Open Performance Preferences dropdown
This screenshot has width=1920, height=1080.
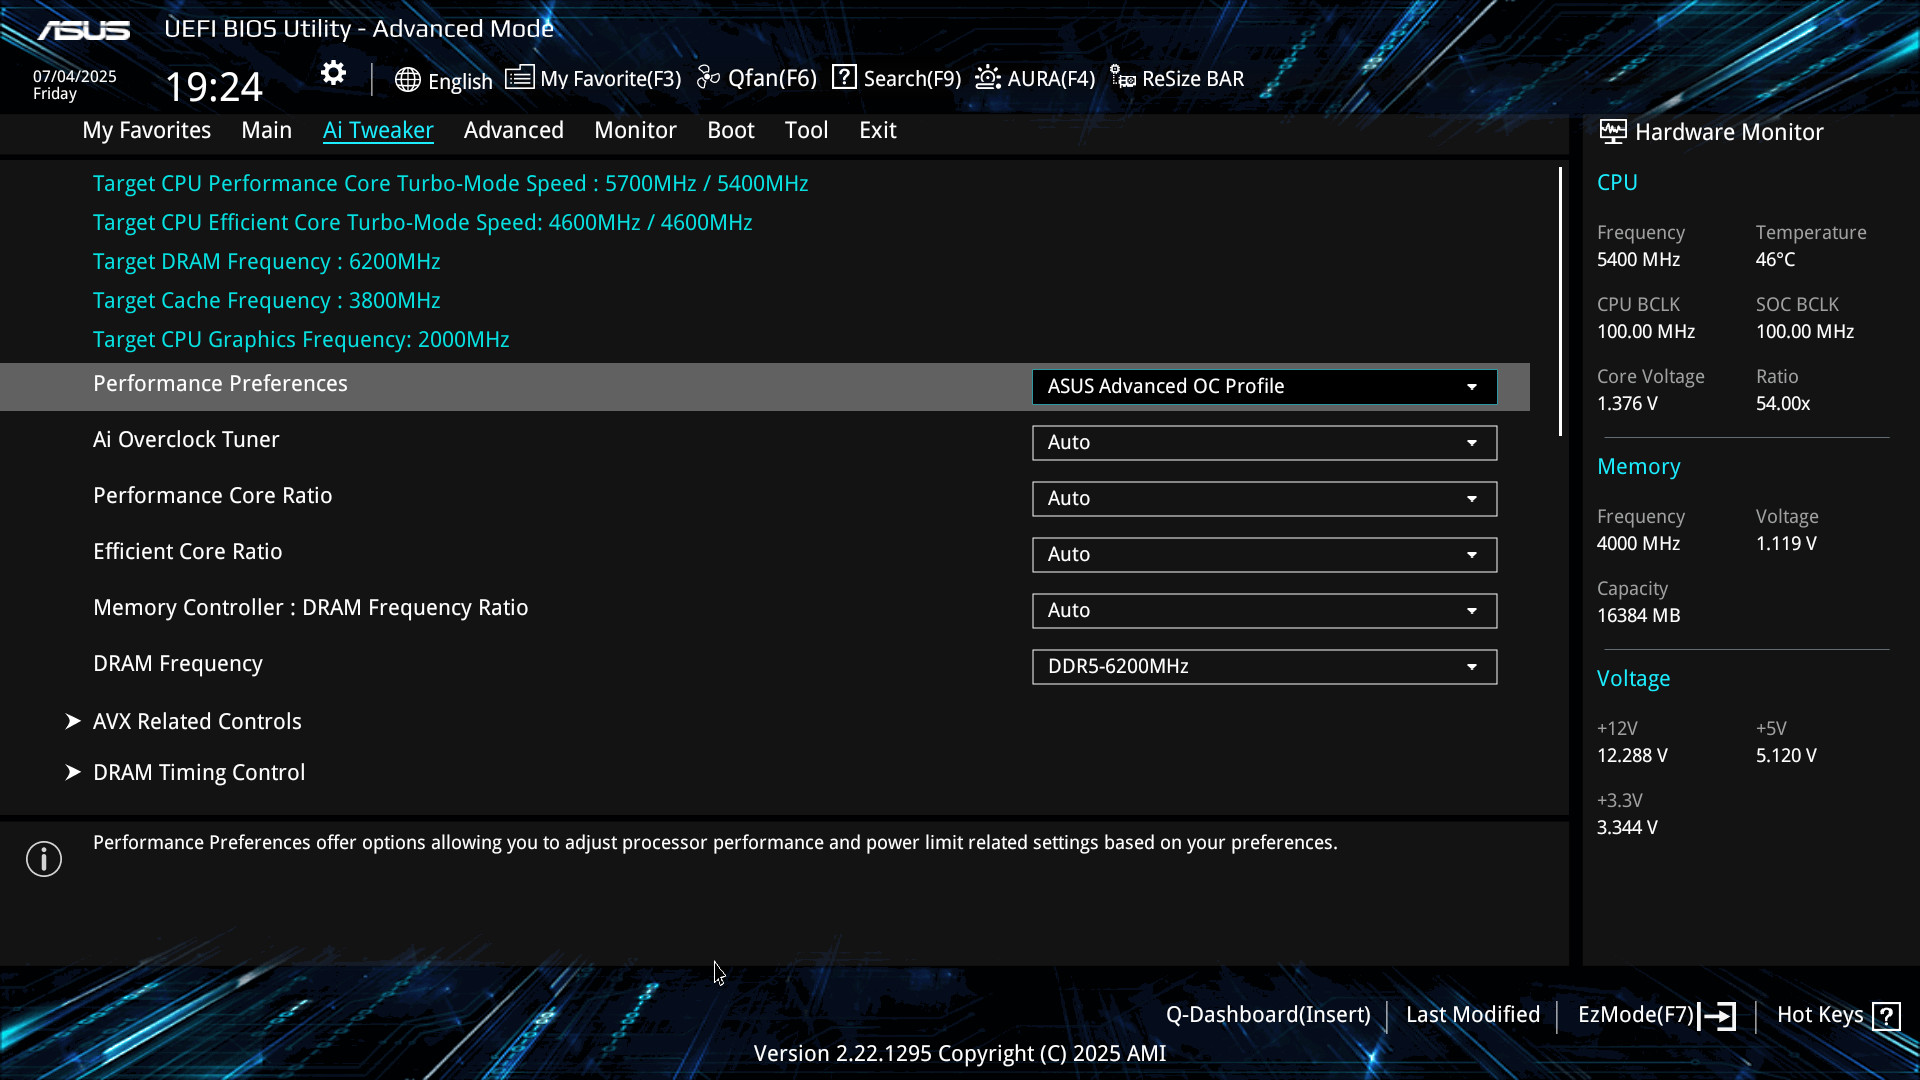click(x=1264, y=387)
